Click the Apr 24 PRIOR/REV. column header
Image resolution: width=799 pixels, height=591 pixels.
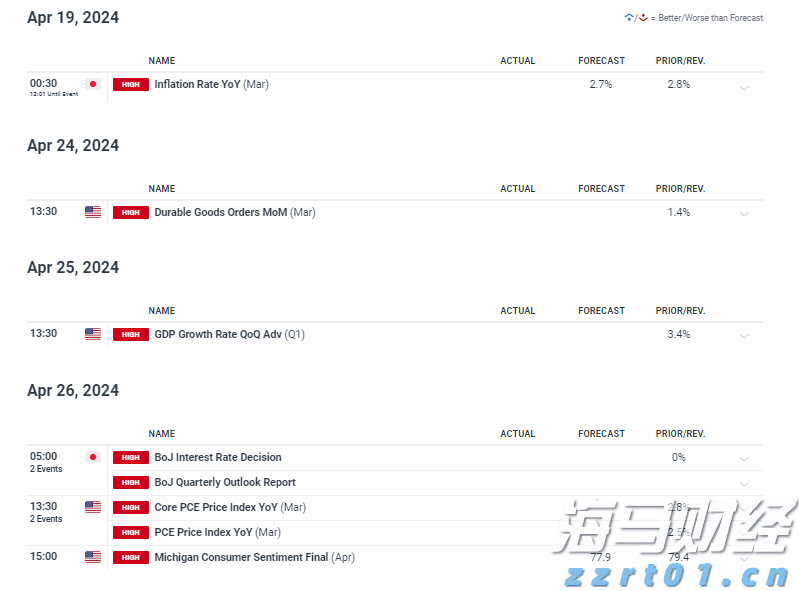pyautogui.click(x=680, y=189)
